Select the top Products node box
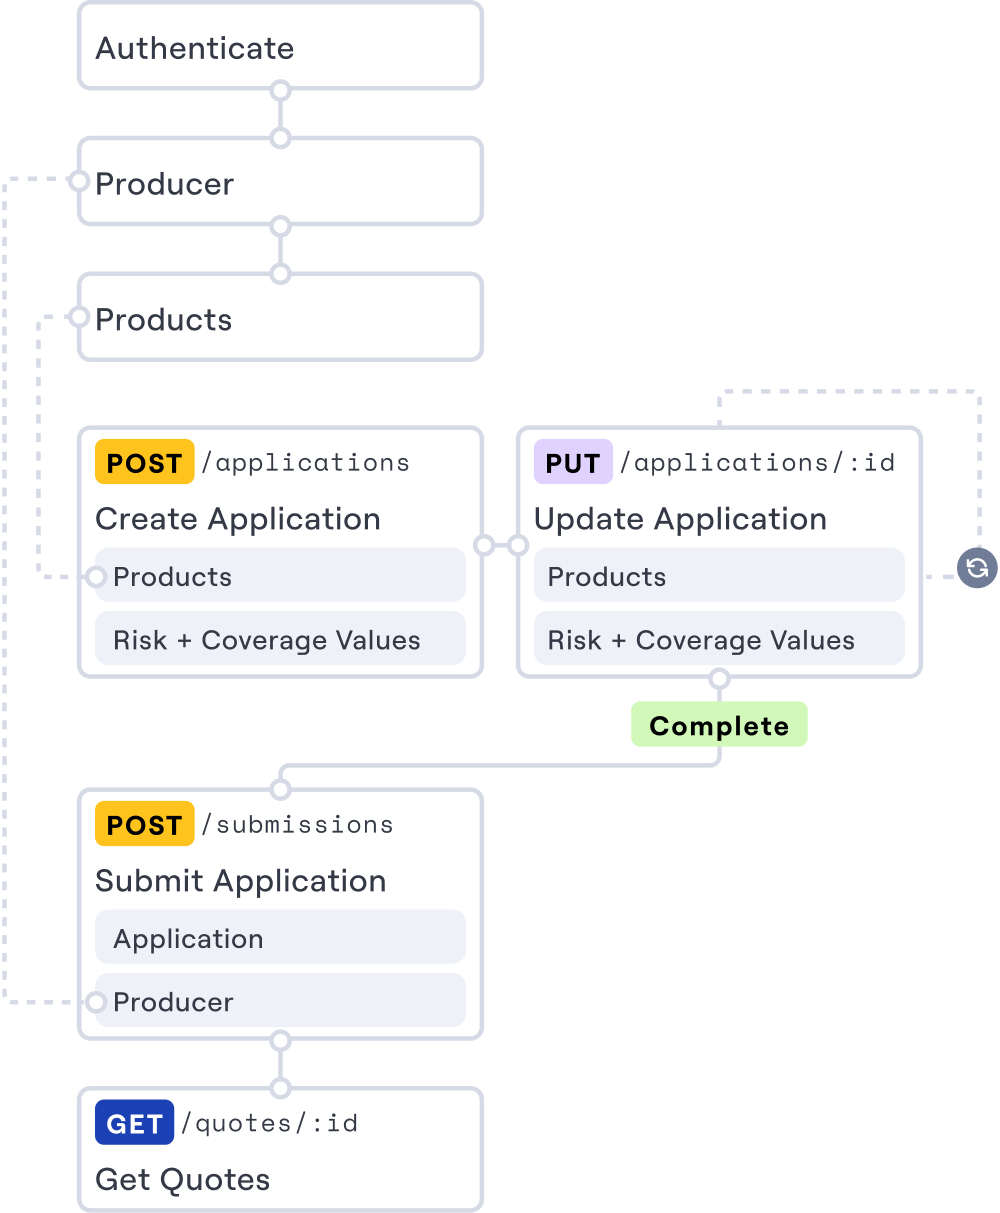Screen dimensions: 1000x1213 (280, 319)
